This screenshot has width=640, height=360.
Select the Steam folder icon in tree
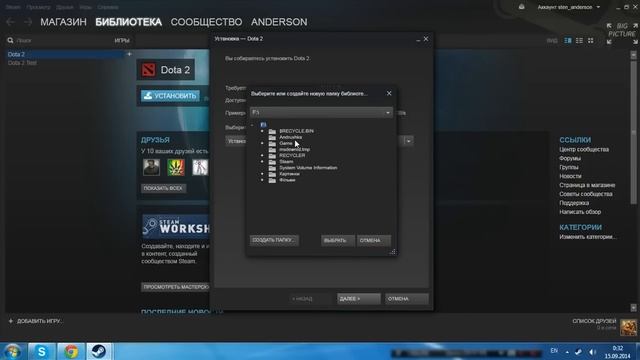272,162
